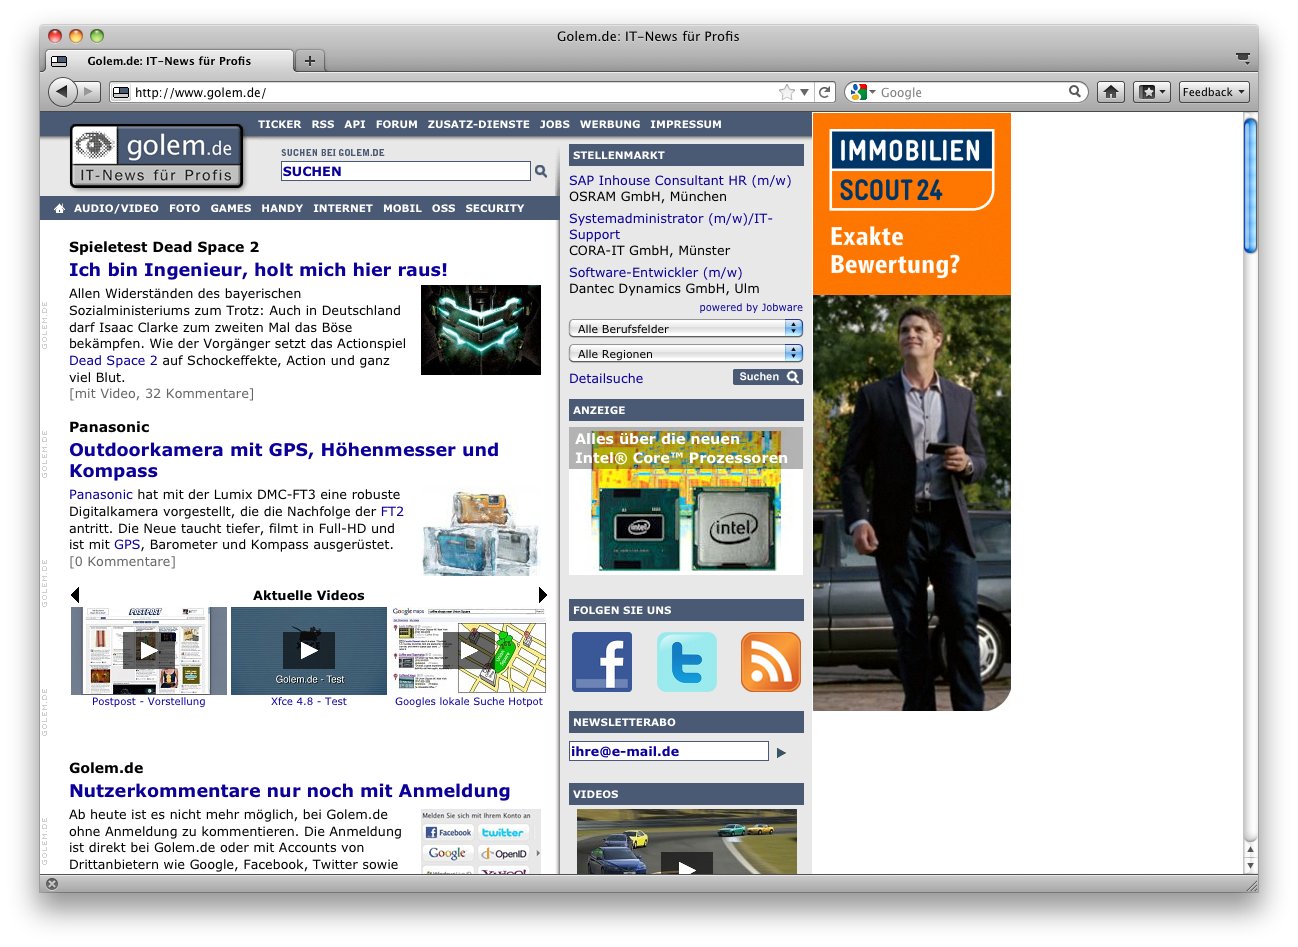This screenshot has height=947, width=1298.
Task: Select the Facebook icon under Folgen Sie uns
Action: coord(601,661)
